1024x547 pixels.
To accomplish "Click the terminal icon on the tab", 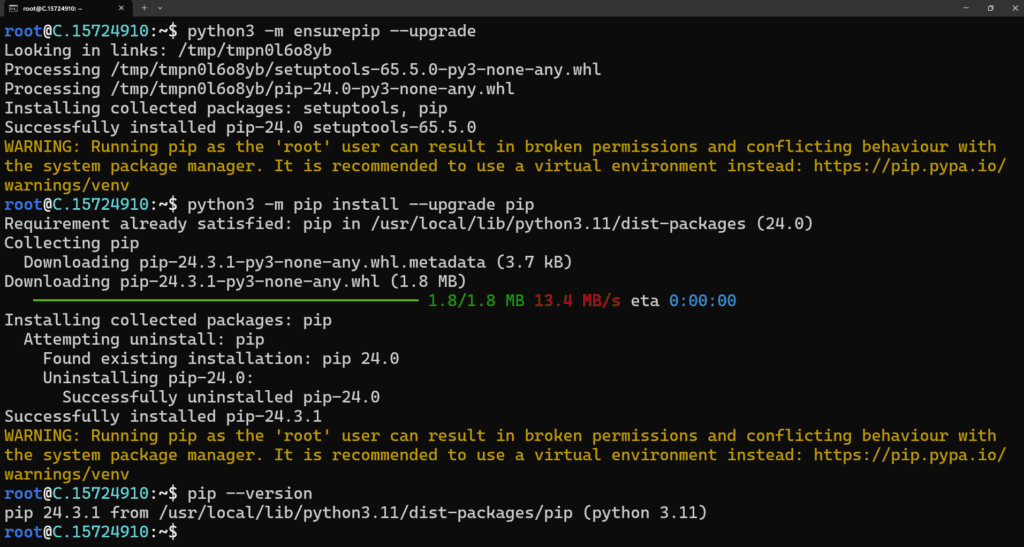I will 15,8.
